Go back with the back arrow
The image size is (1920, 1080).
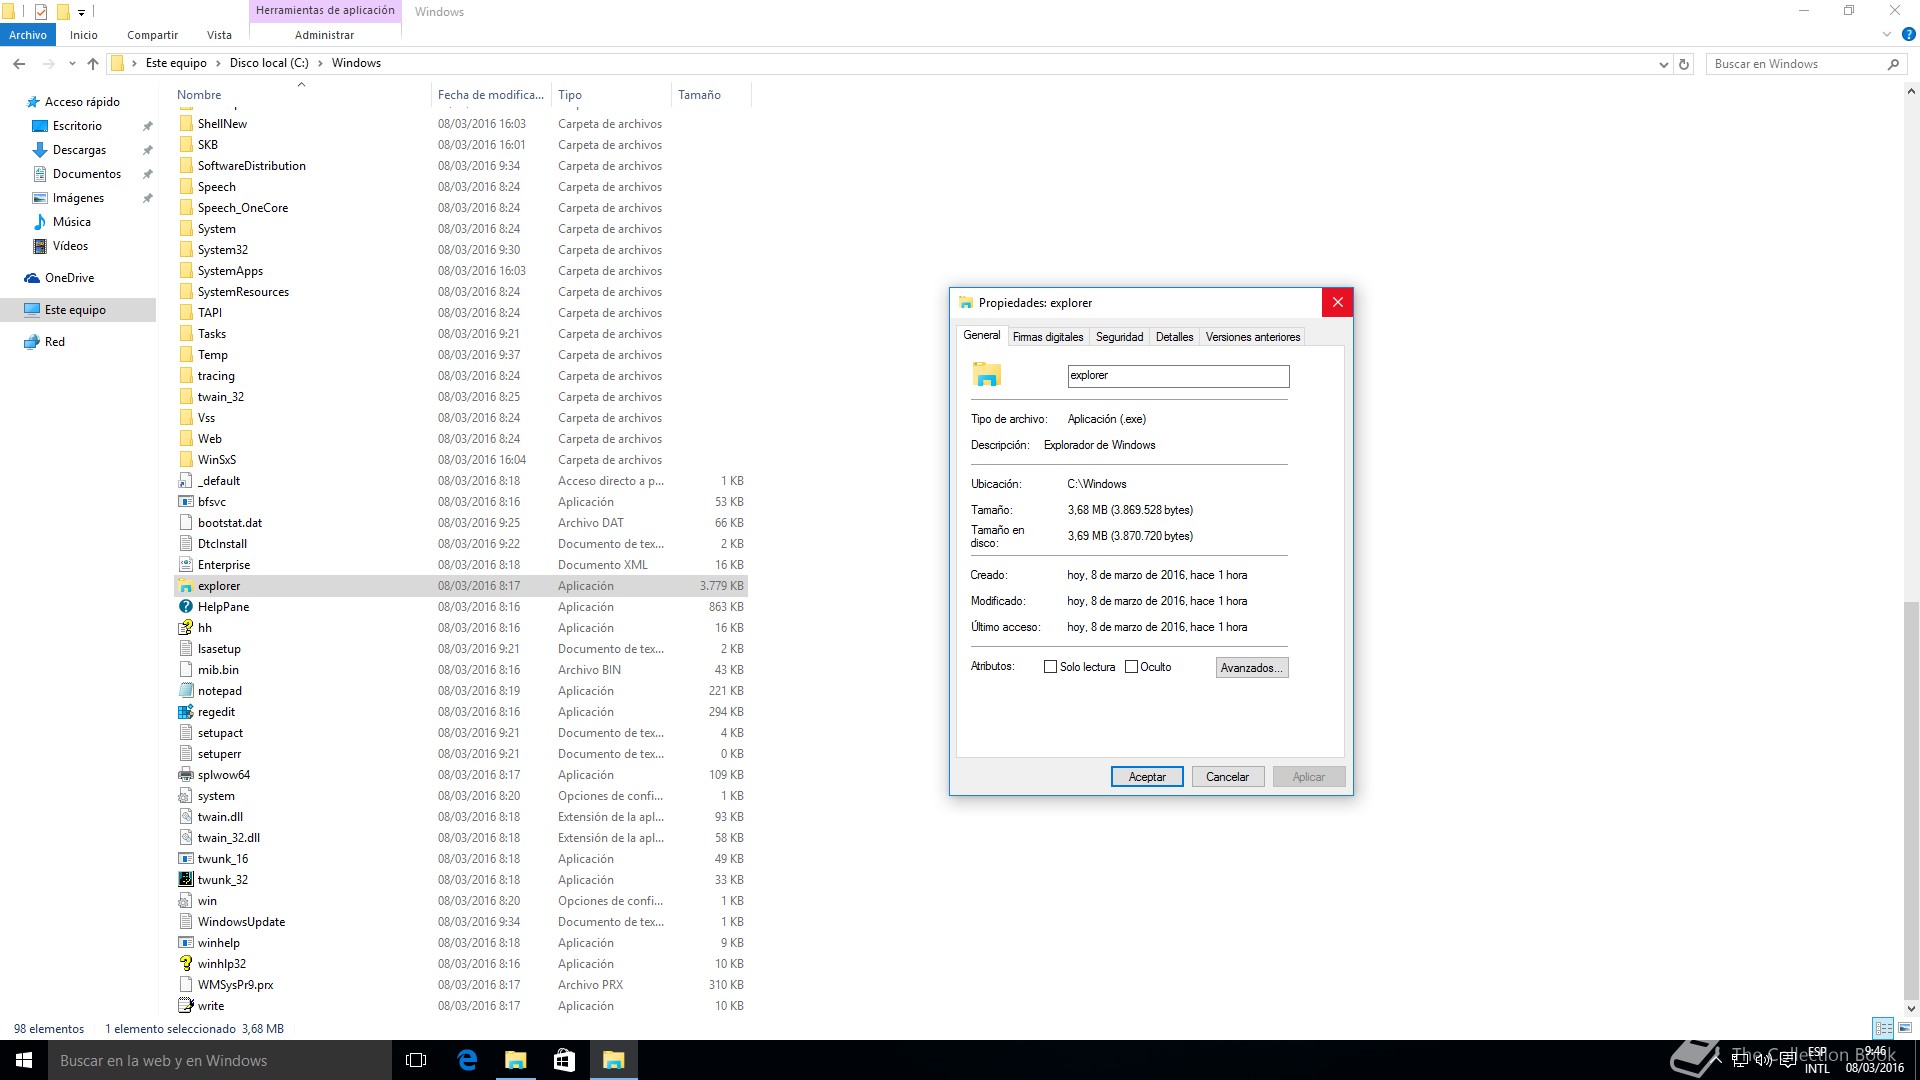pos(19,63)
